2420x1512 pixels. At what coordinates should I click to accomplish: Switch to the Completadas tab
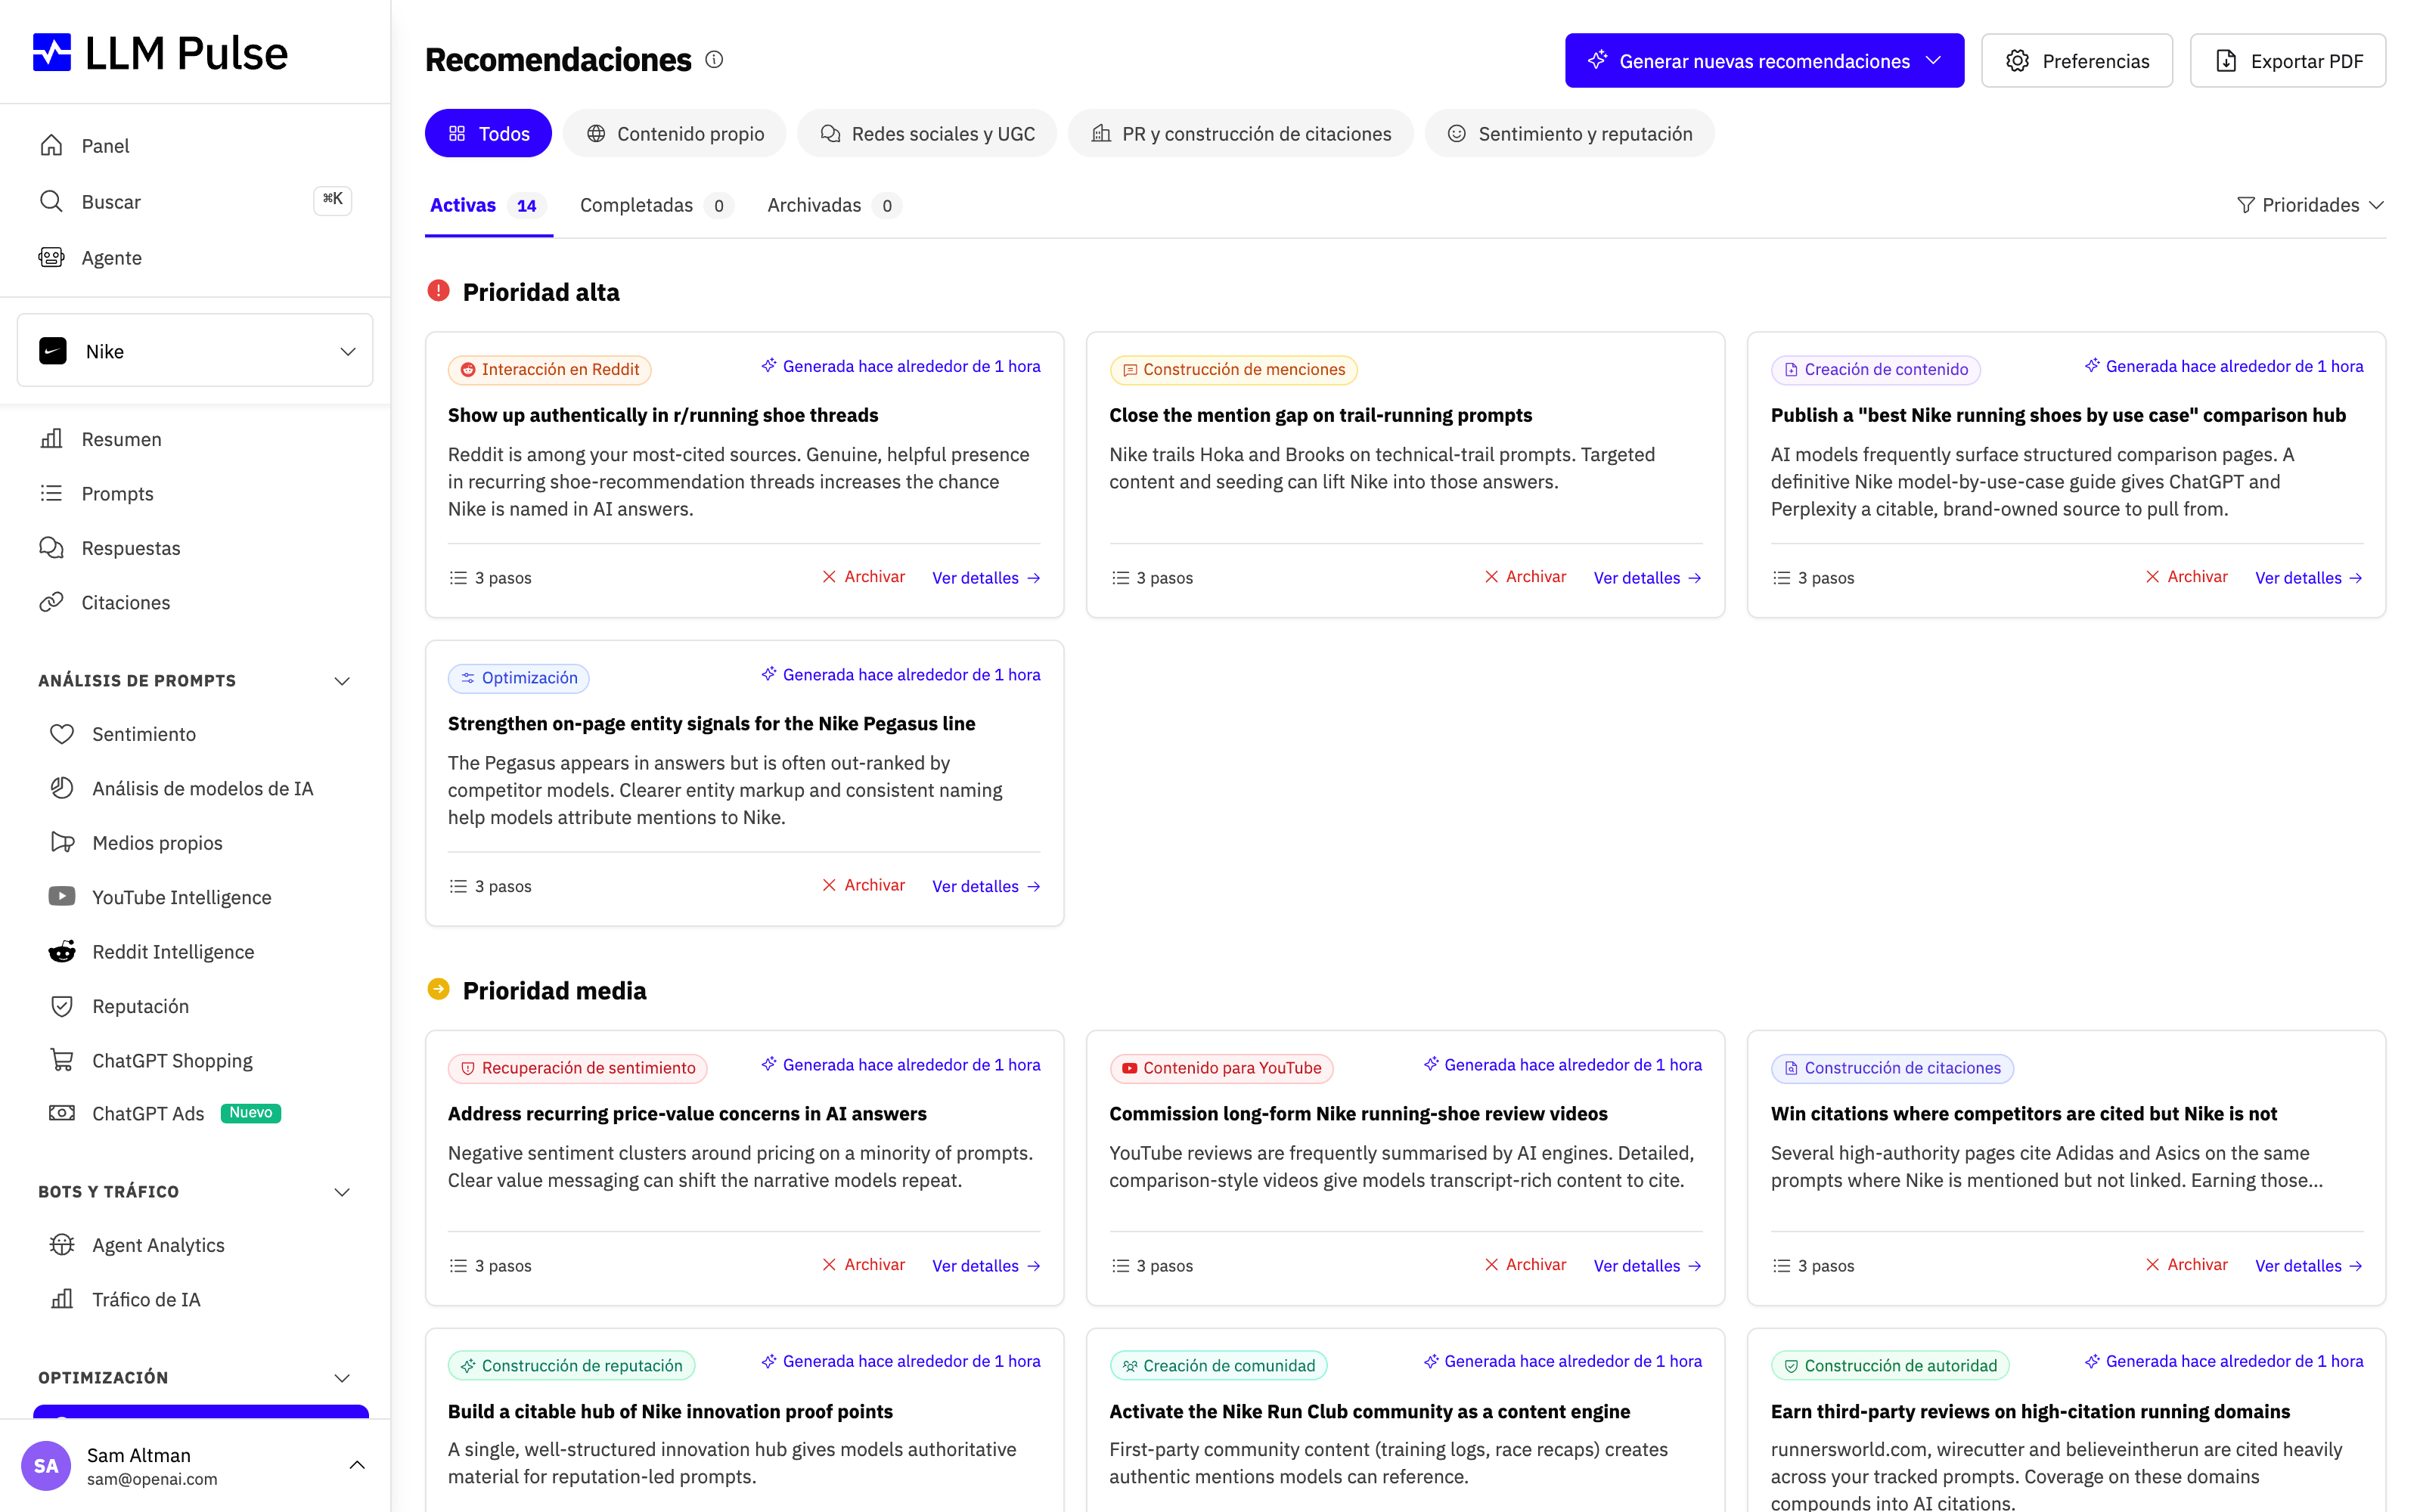click(x=656, y=206)
